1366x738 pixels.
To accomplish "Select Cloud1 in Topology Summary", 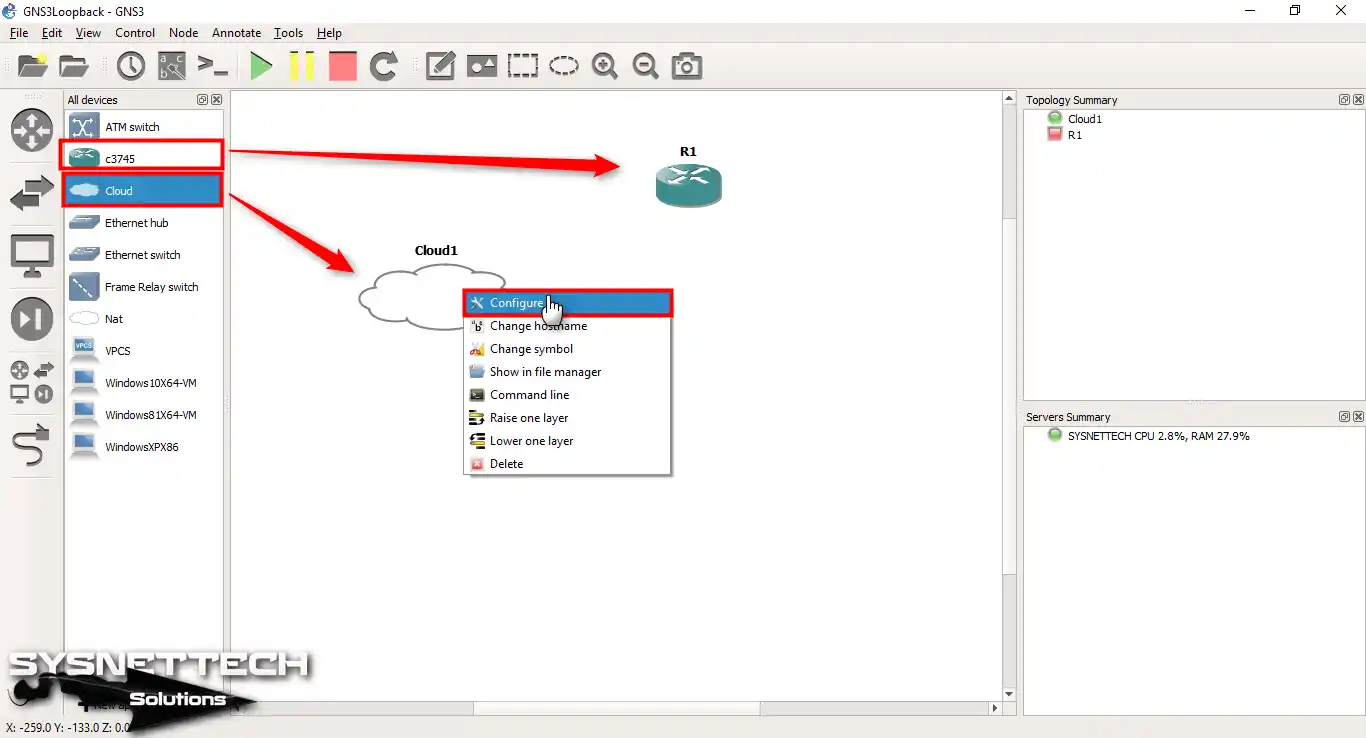I will tap(1084, 119).
